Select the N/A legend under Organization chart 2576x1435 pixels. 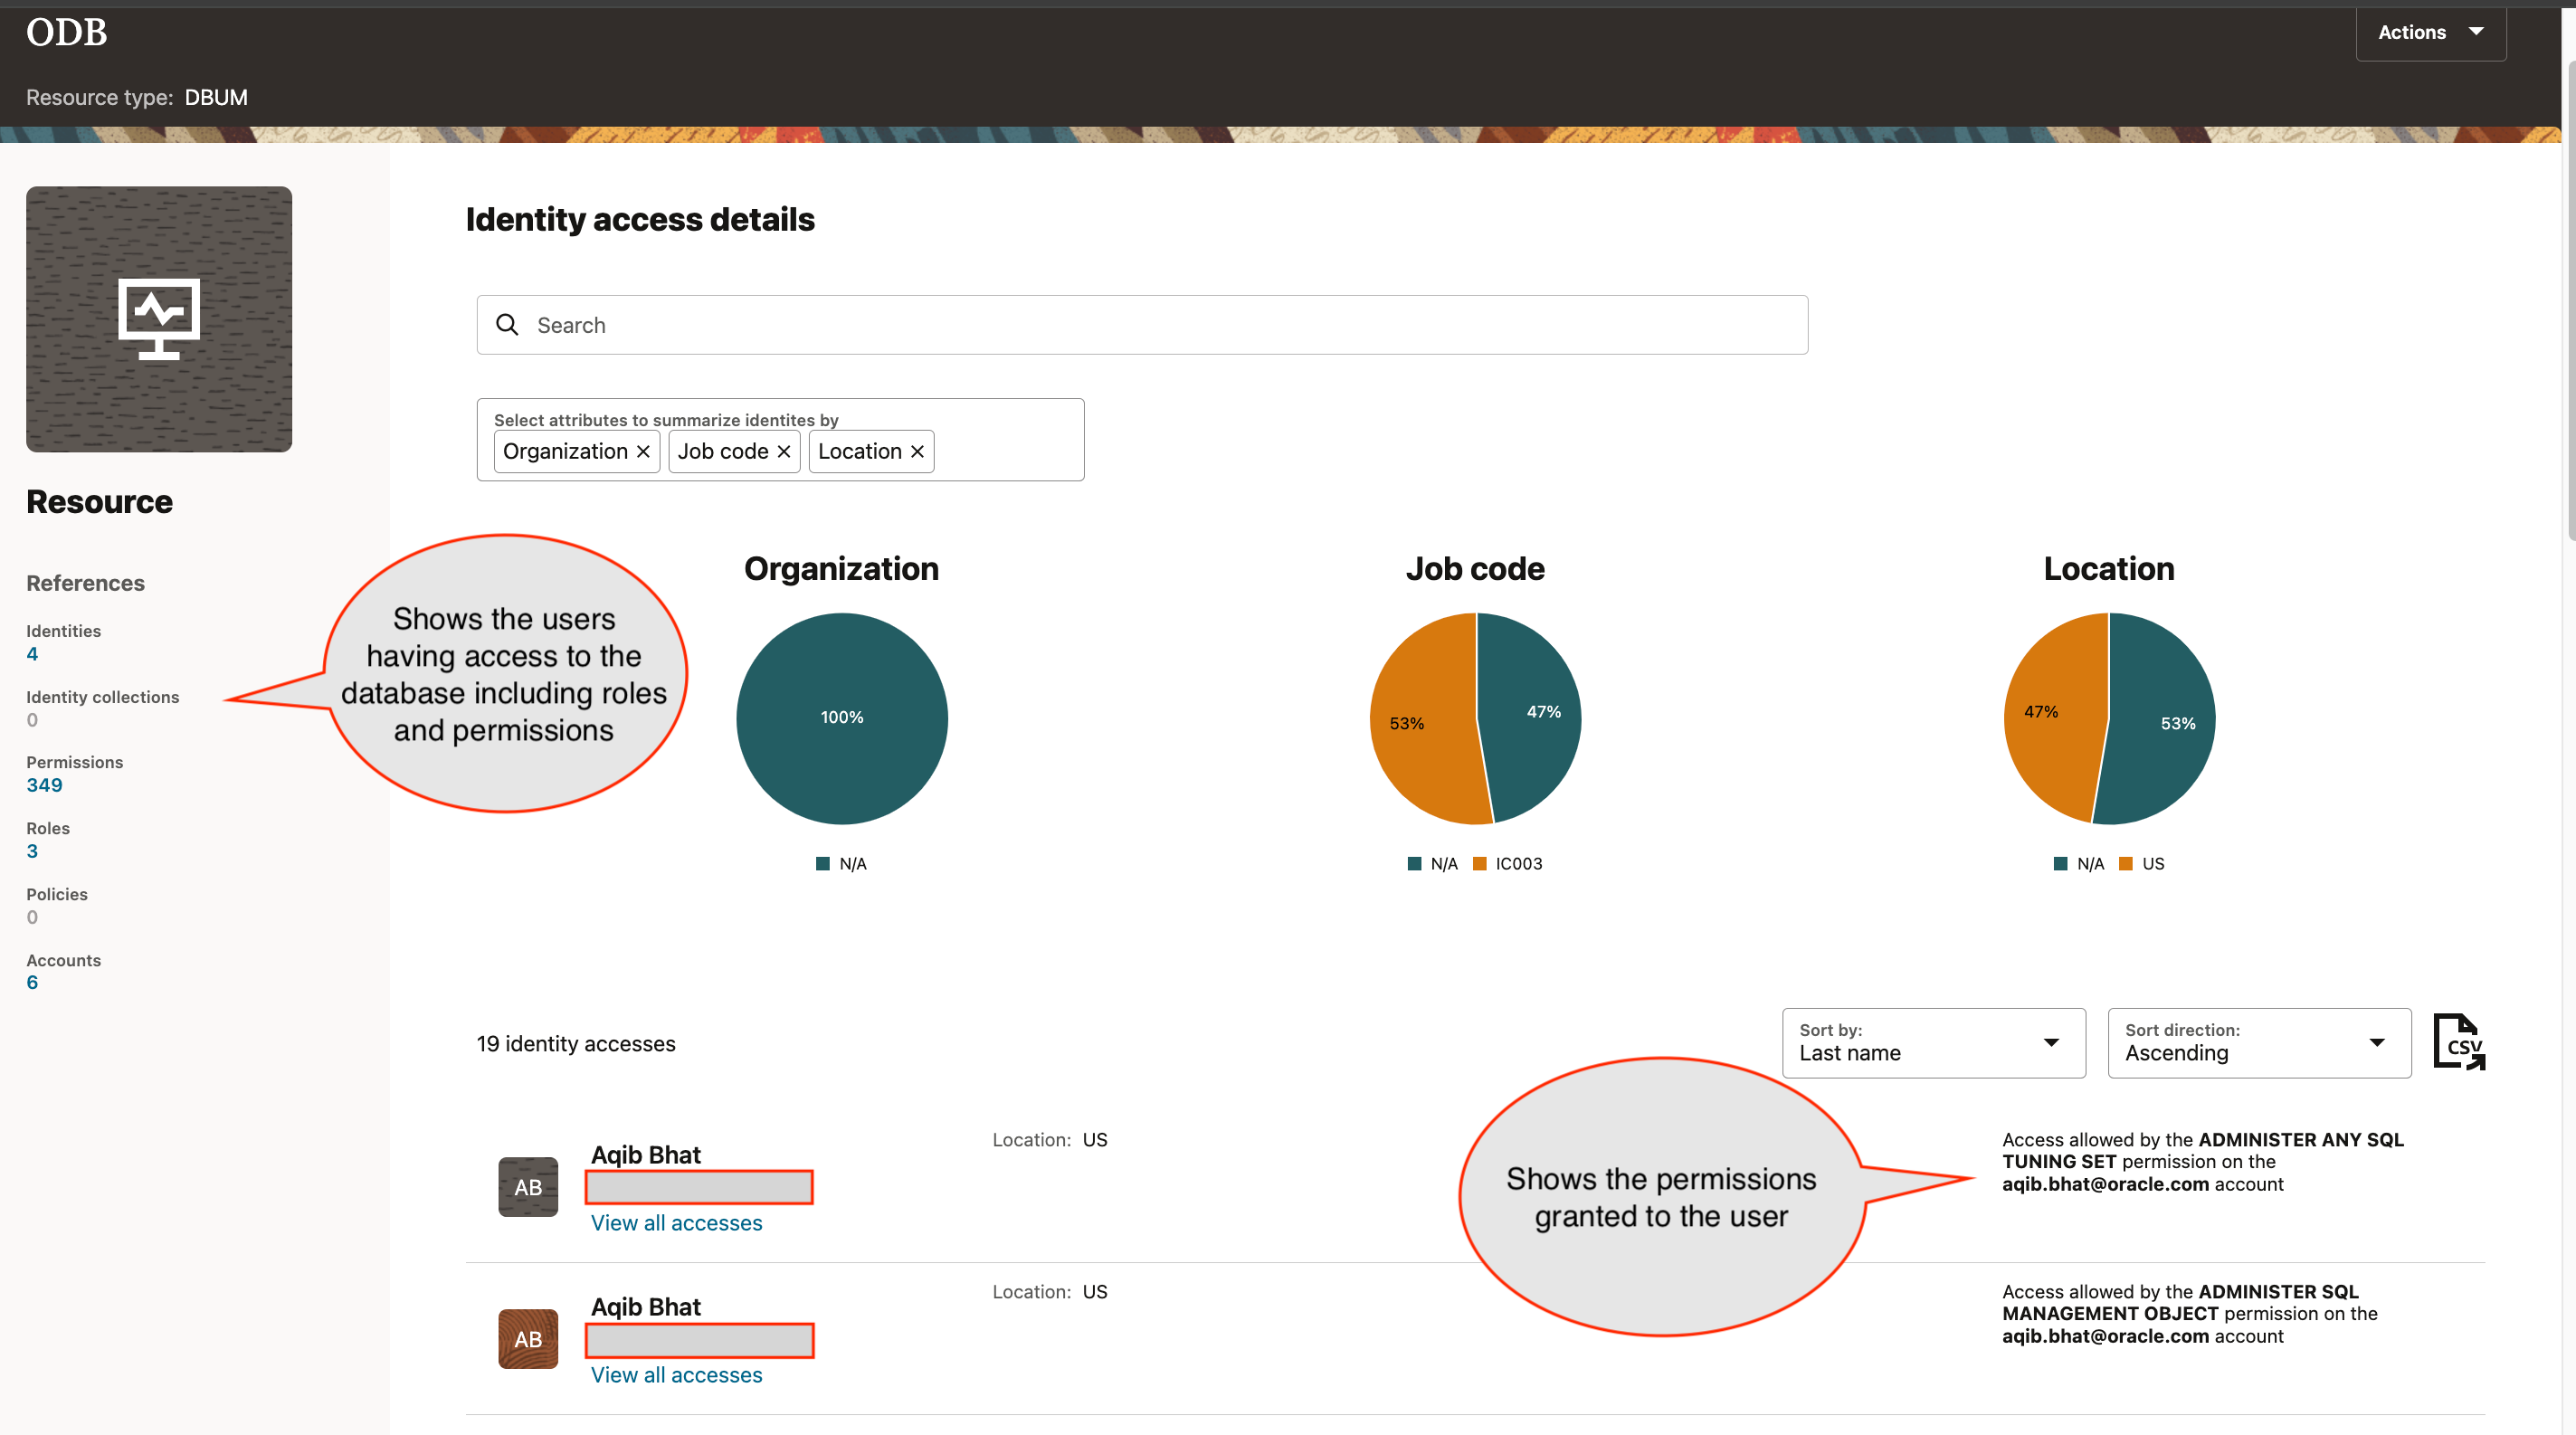841,863
